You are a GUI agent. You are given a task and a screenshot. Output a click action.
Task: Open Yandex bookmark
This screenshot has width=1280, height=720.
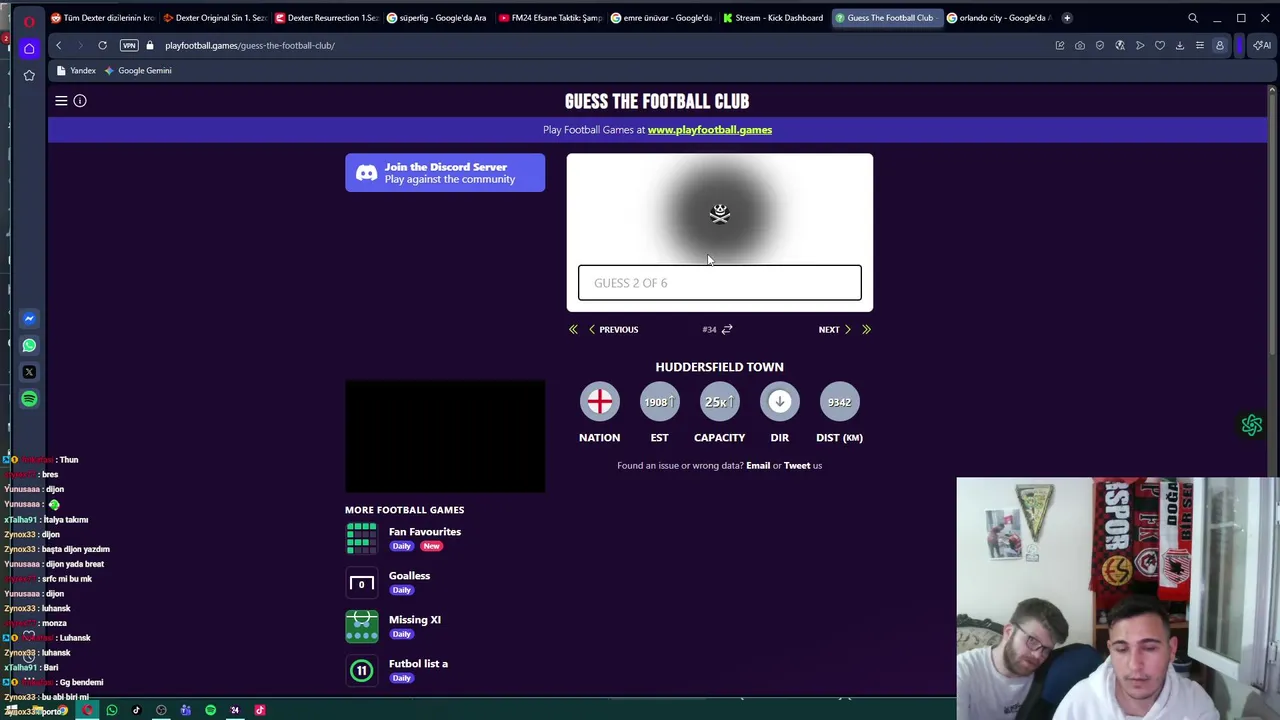[76, 71]
